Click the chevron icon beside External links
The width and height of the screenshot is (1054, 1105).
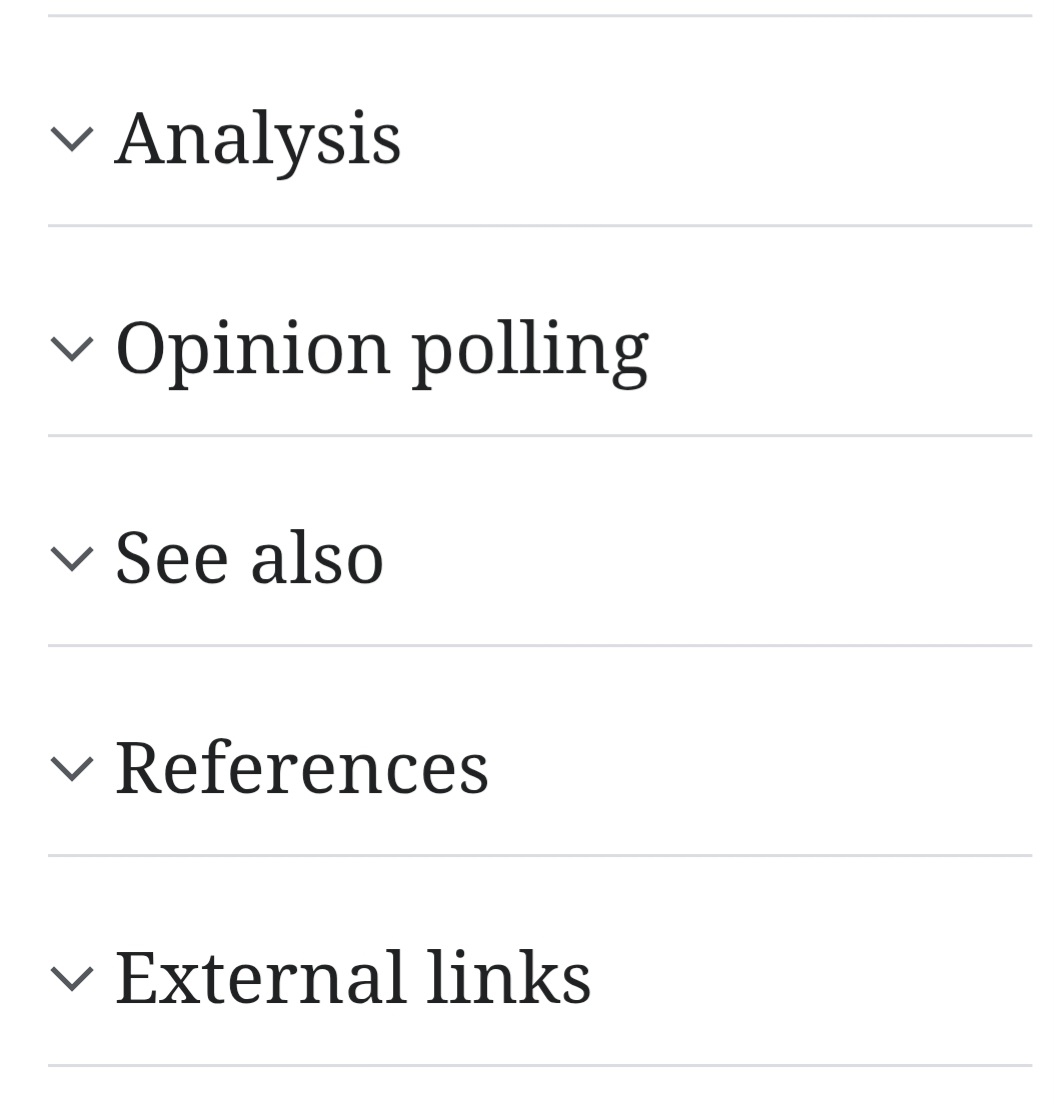(71, 978)
